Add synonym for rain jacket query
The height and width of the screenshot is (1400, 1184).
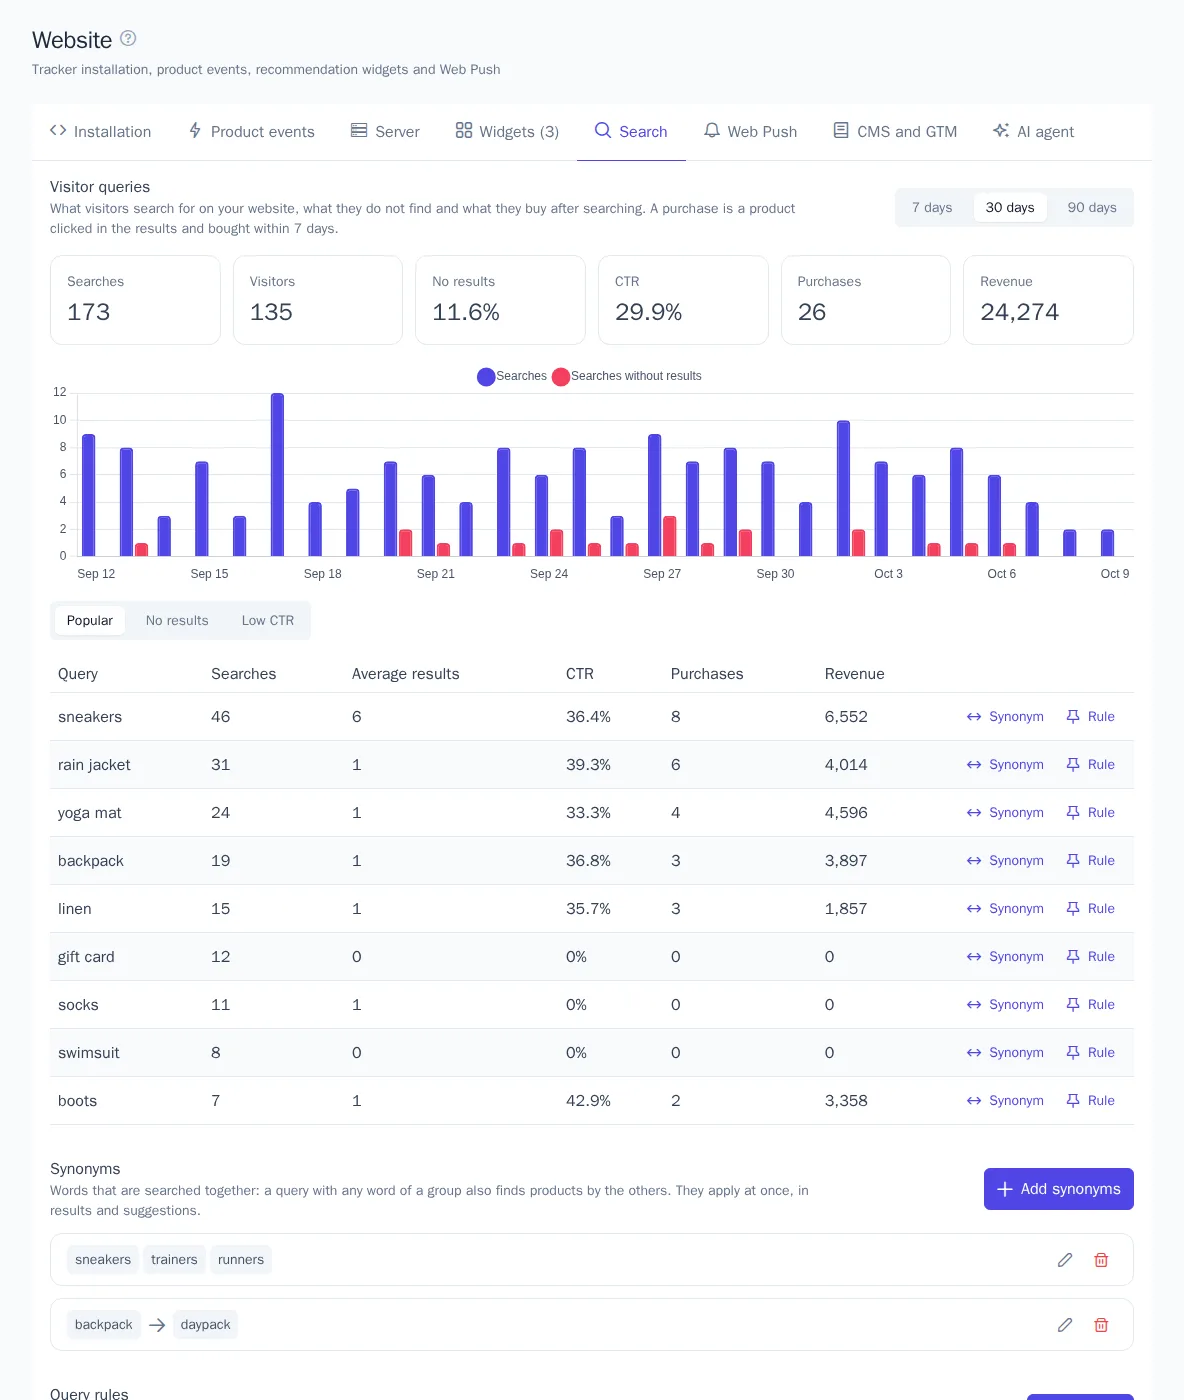(1005, 765)
